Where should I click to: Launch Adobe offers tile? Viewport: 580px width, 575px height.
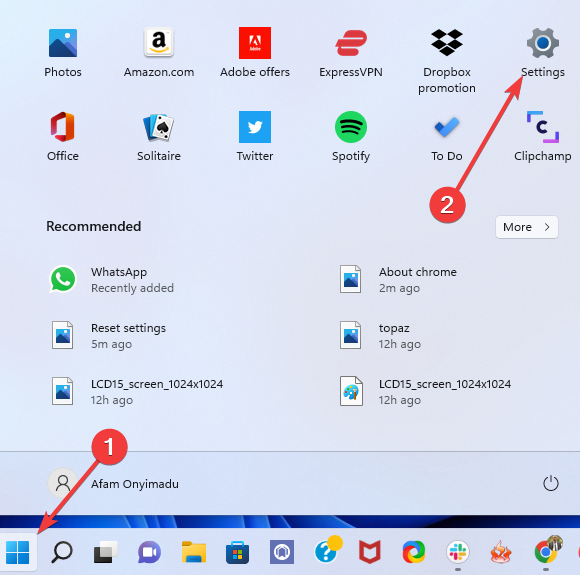click(x=255, y=53)
